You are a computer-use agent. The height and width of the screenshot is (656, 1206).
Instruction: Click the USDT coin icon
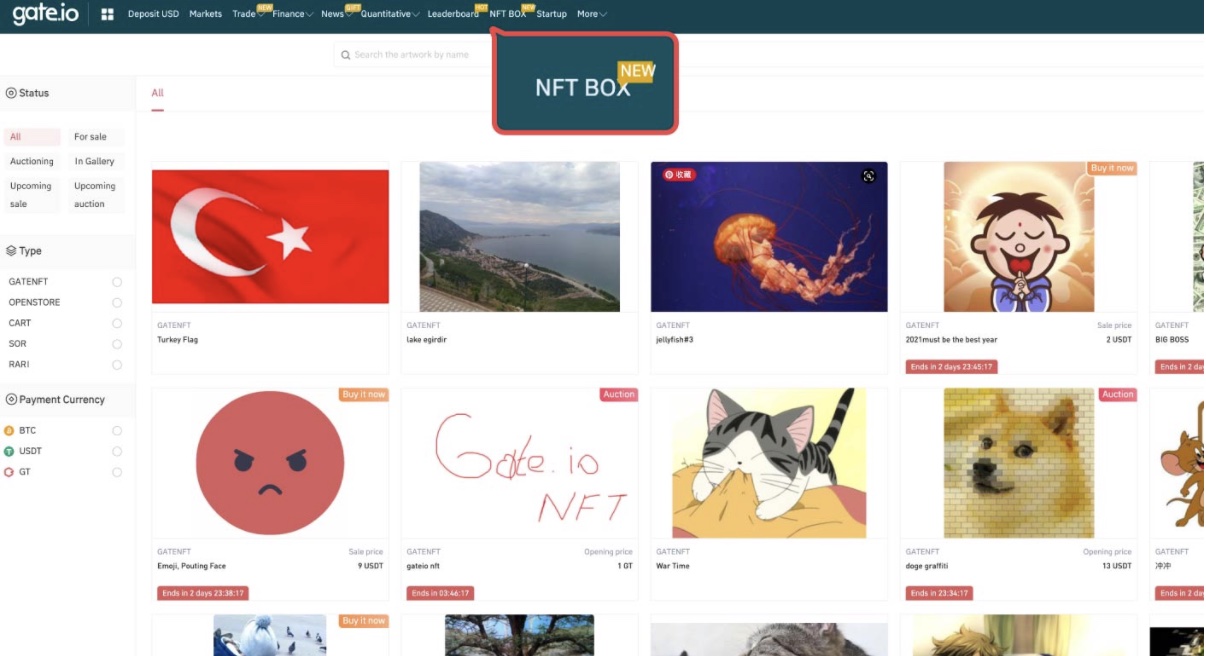coord(9,451)
